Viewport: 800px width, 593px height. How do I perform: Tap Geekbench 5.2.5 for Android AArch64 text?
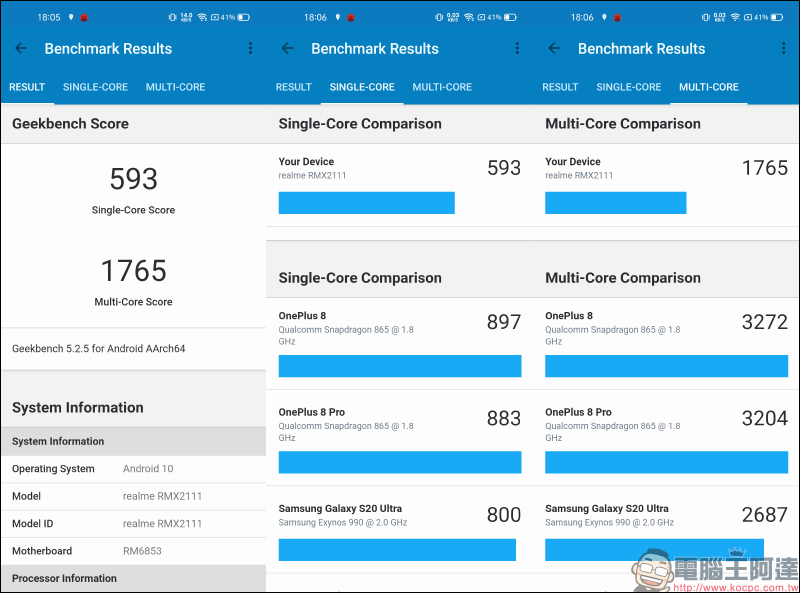pyautogui.click(x=98, y=349)
